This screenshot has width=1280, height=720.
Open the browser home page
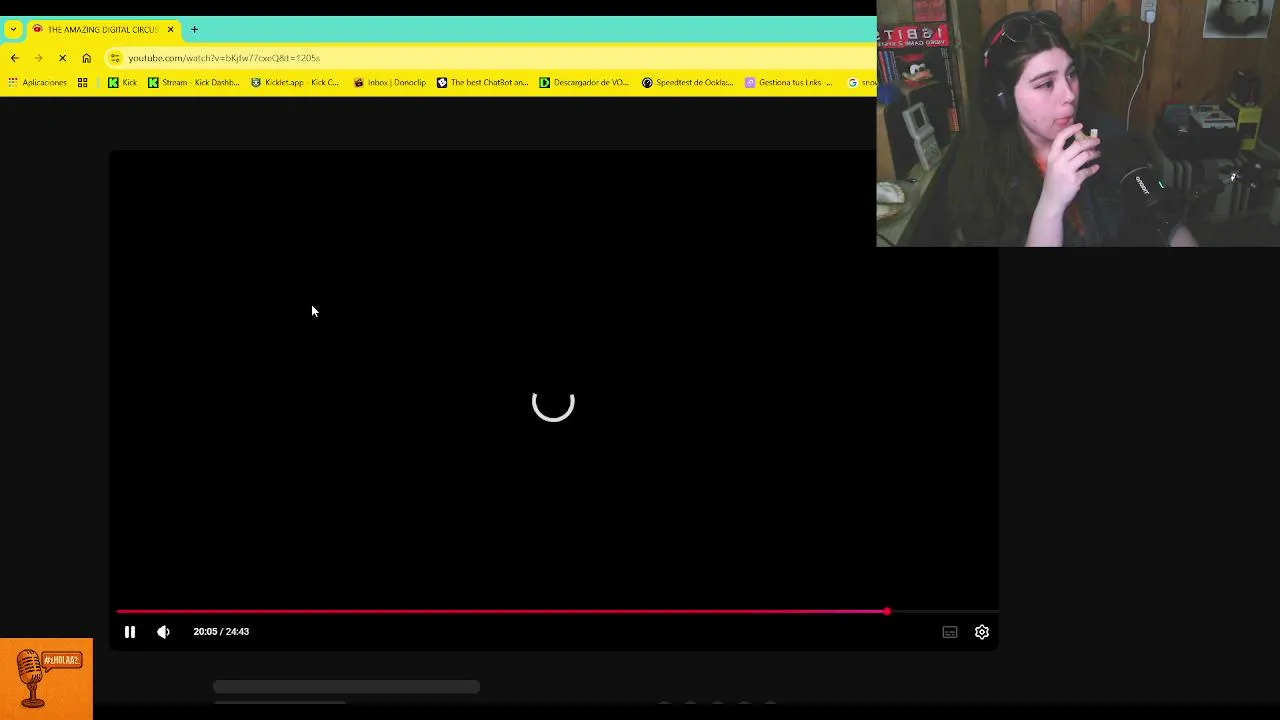click(x=86, y=58)
